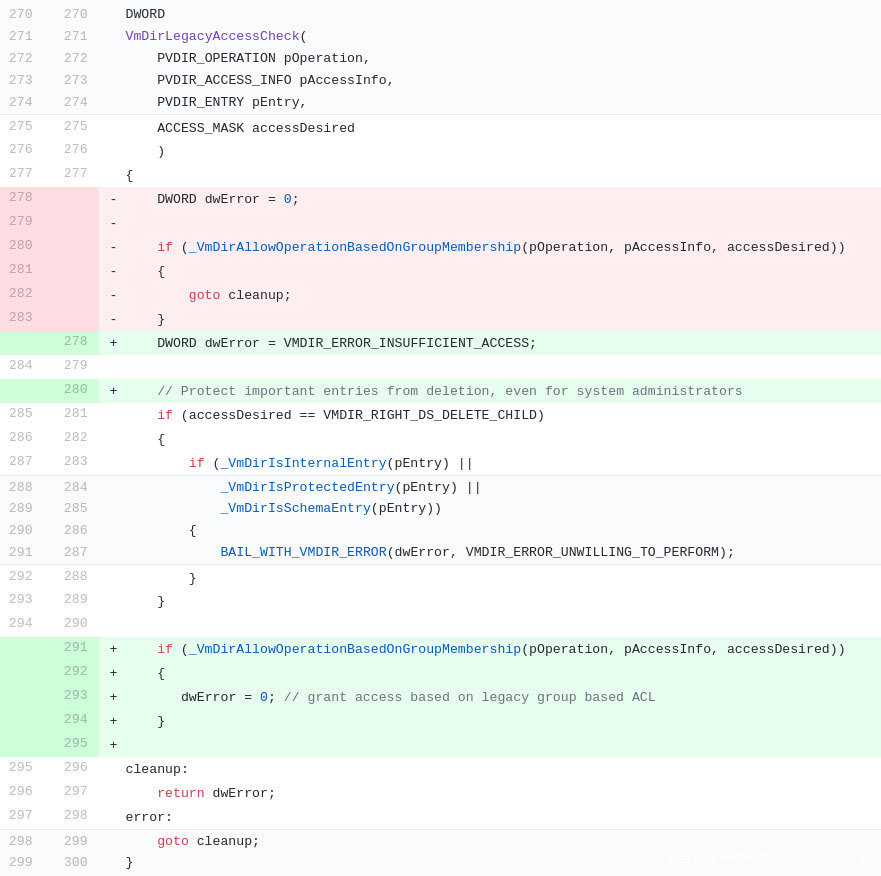The width and height of the screenshot is (881, 876).
Task: Click the 'return dwError;' statement
Action: (x=216, y=794)
